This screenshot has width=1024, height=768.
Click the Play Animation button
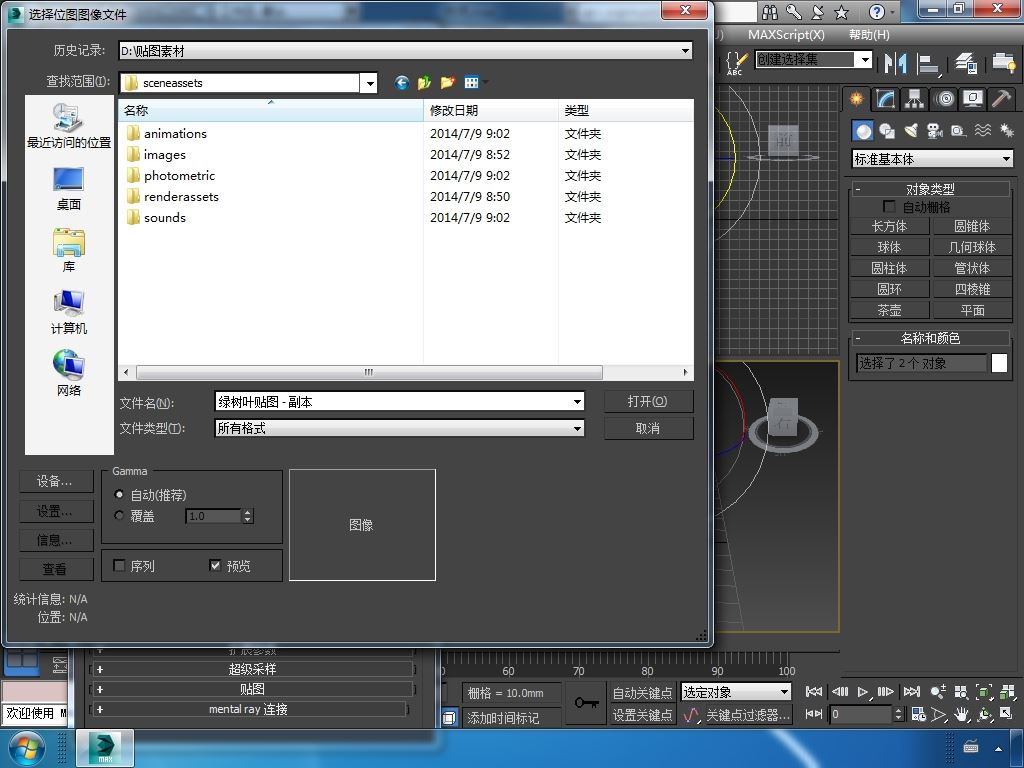point(863,692)
